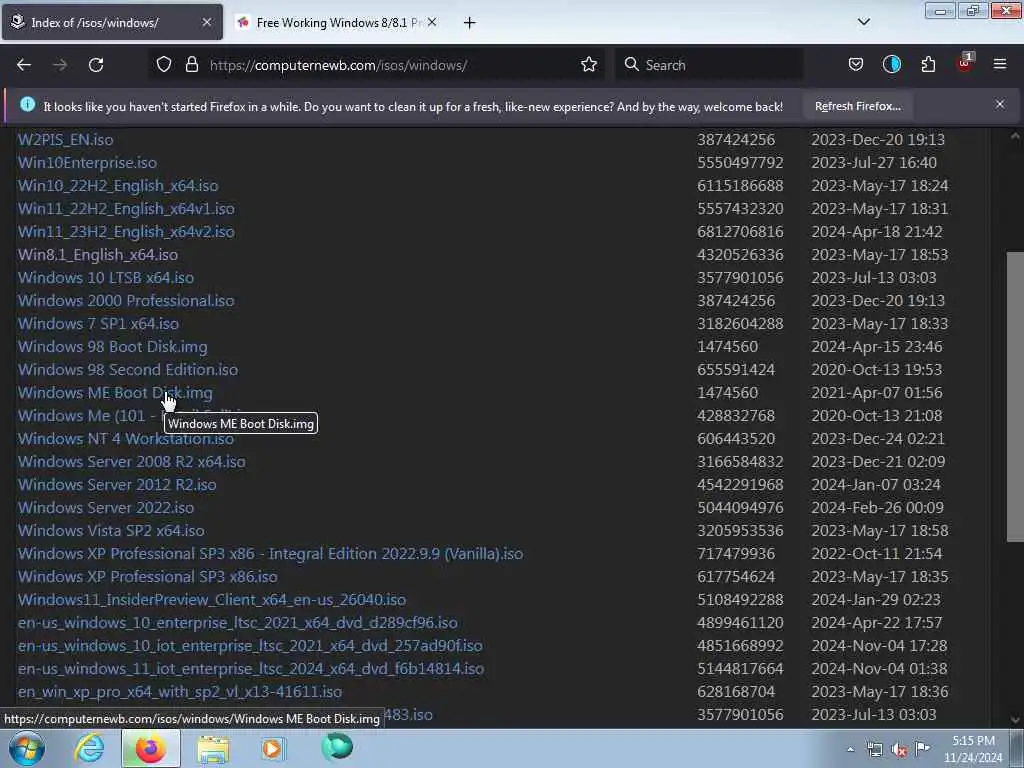Open Windows 7 SP1 x64.iso link
1024x768 pixels.
(98, 324)
